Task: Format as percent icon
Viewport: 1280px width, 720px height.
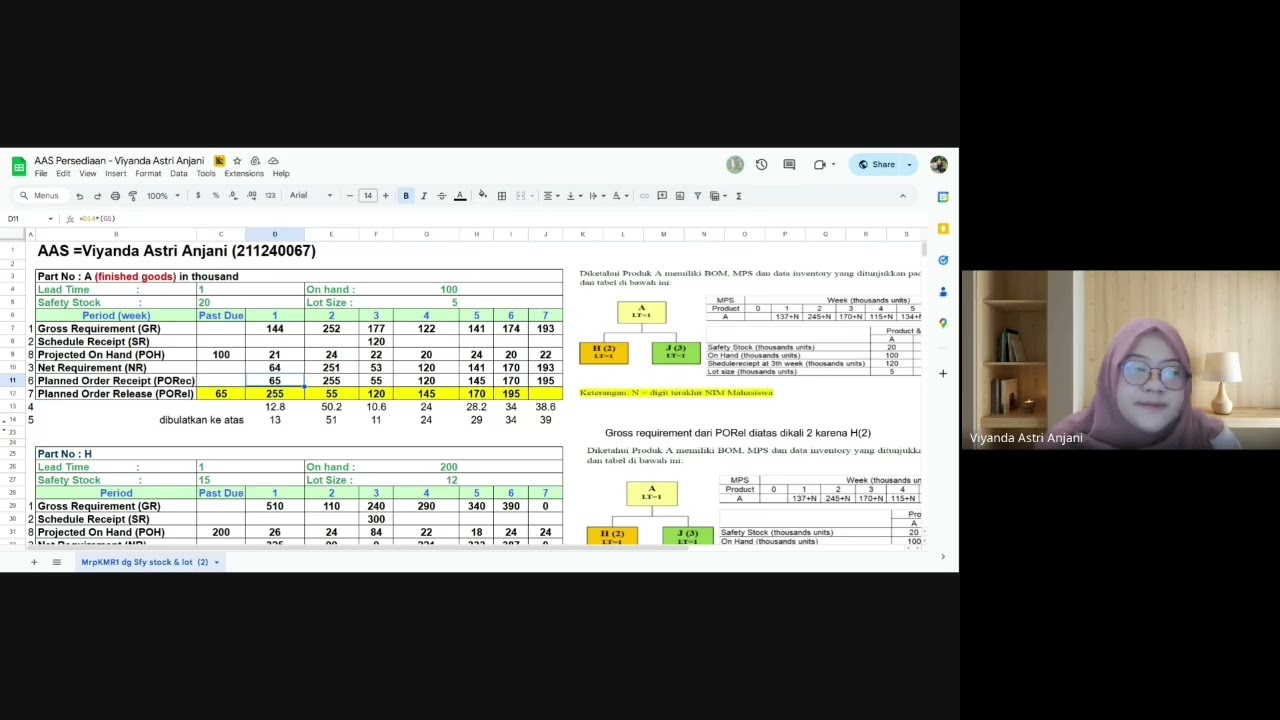Action: tap(216, 196)
